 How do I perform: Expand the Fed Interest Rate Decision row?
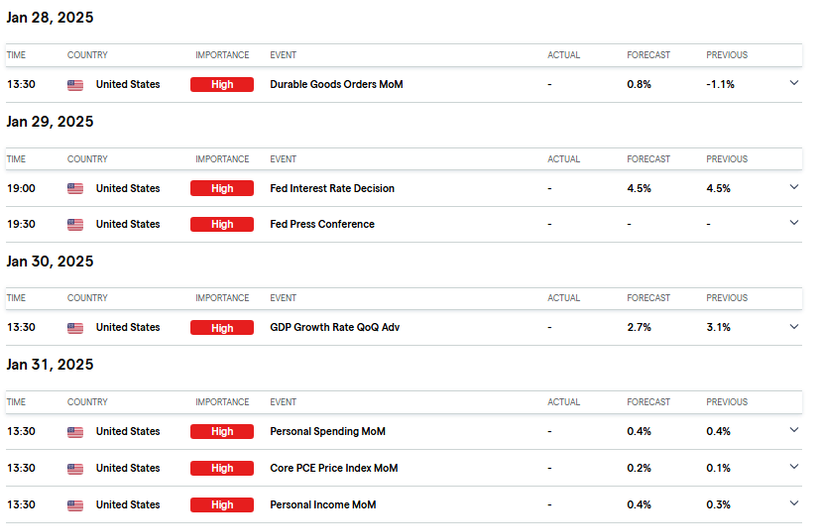click(794, 187)
